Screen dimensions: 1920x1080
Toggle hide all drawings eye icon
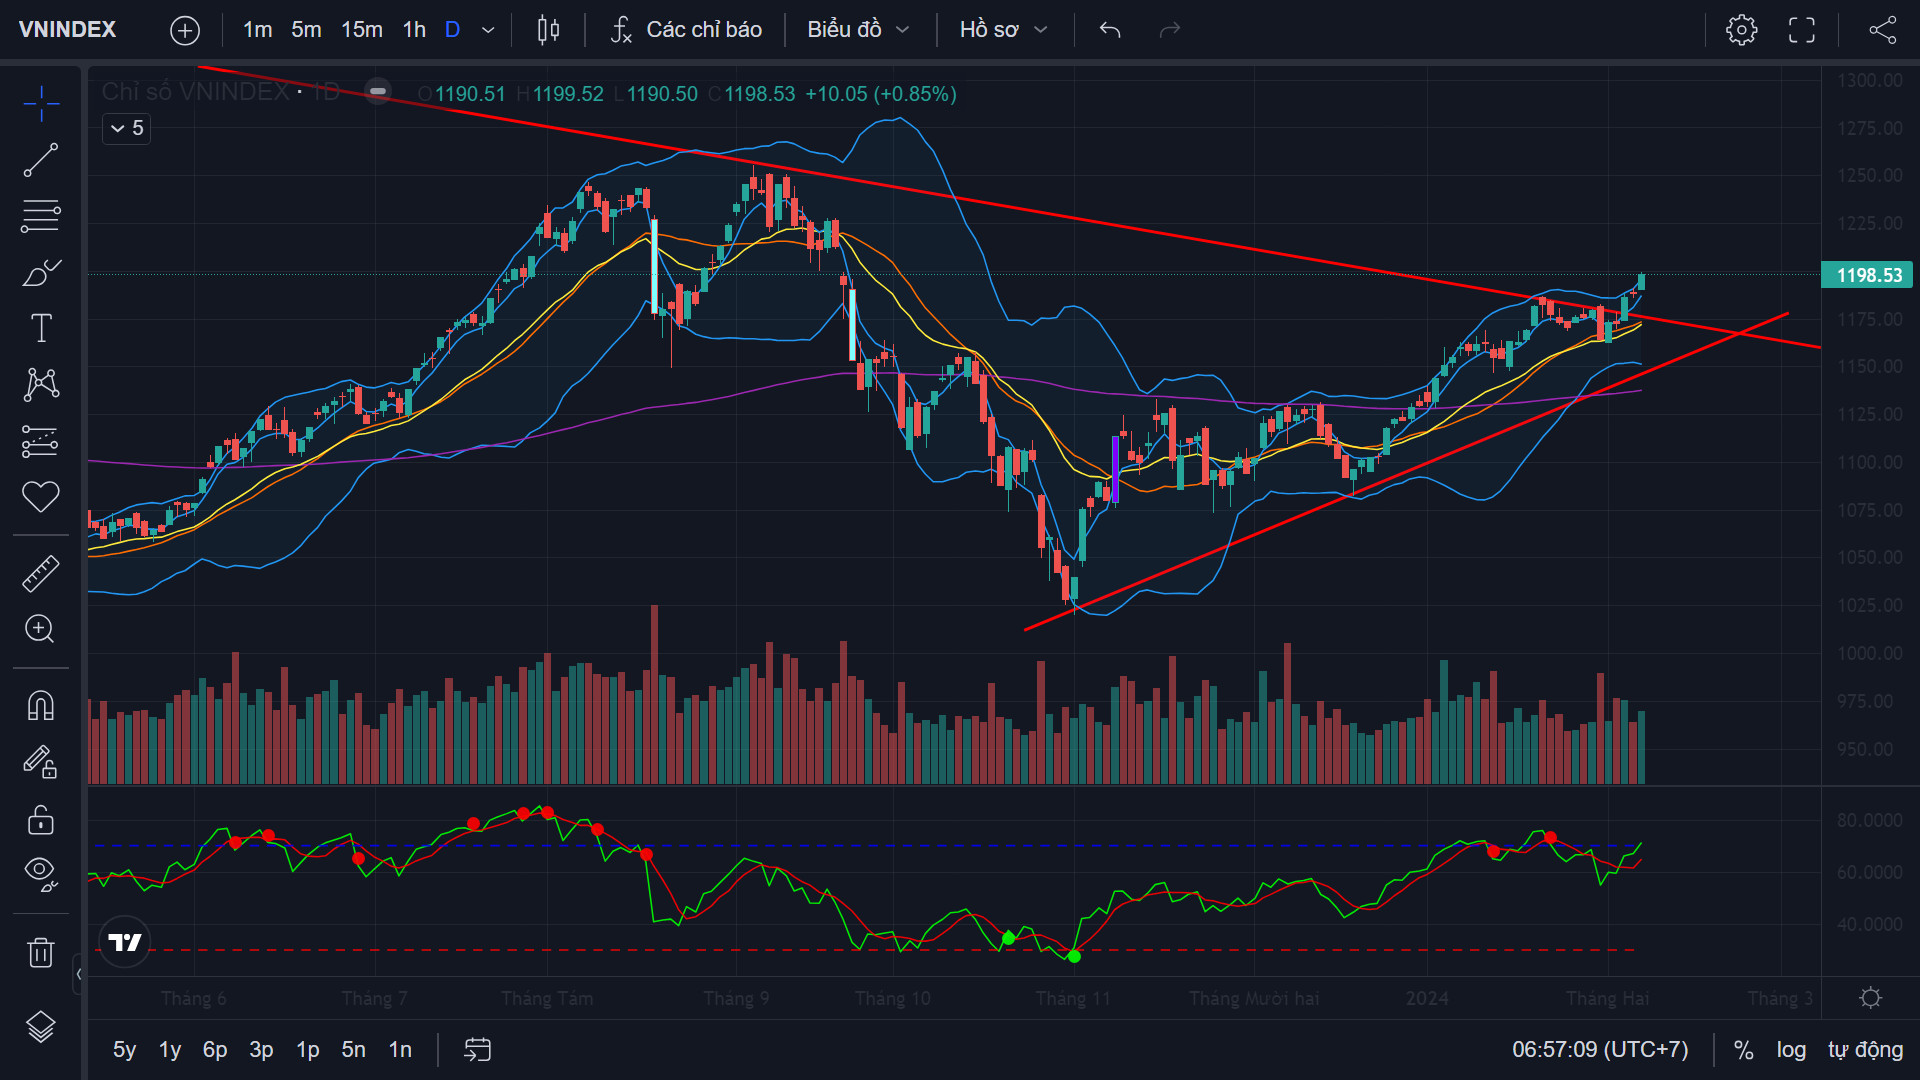pos(41,873)
